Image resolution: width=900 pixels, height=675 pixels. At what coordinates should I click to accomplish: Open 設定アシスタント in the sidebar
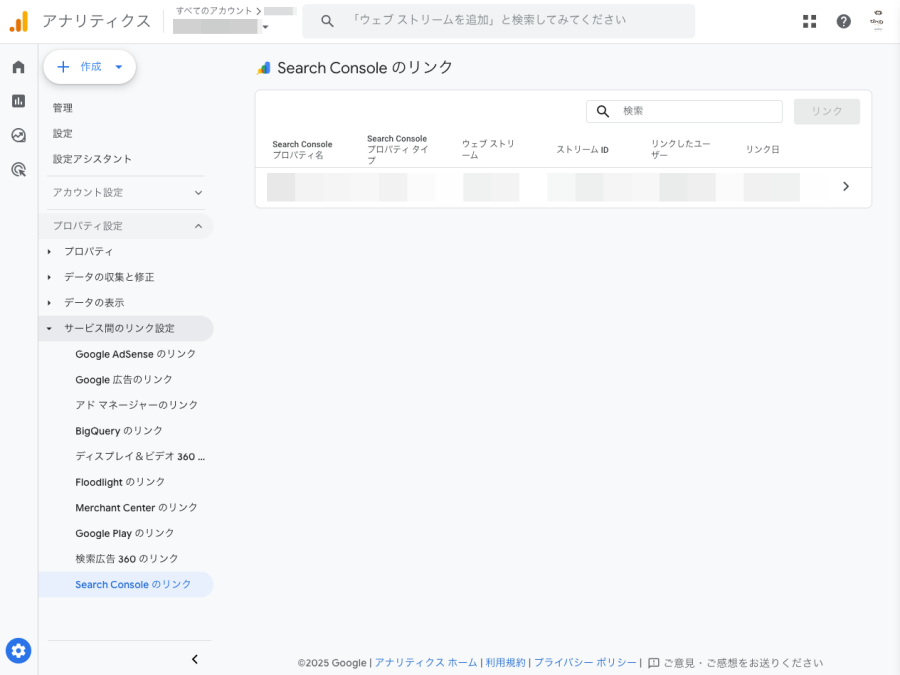point(92,159)
